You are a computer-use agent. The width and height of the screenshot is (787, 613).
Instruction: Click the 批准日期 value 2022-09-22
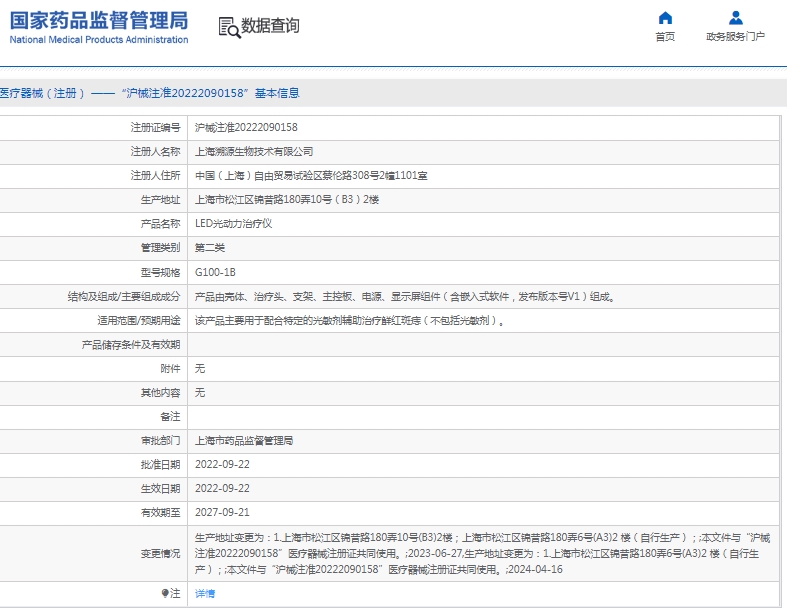222,464
